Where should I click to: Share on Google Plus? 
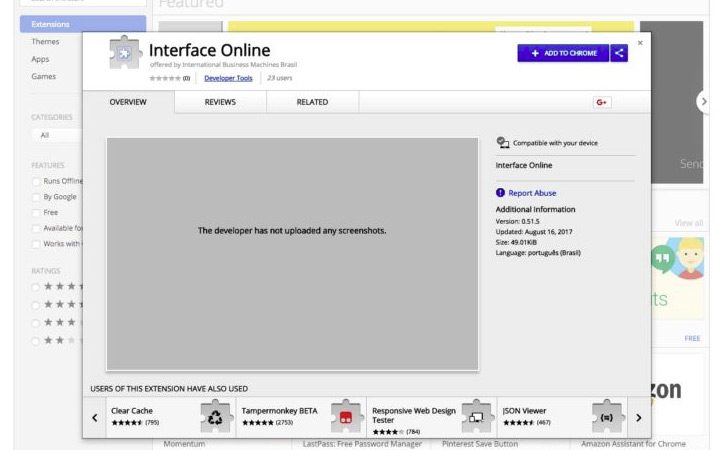[602, 102]
